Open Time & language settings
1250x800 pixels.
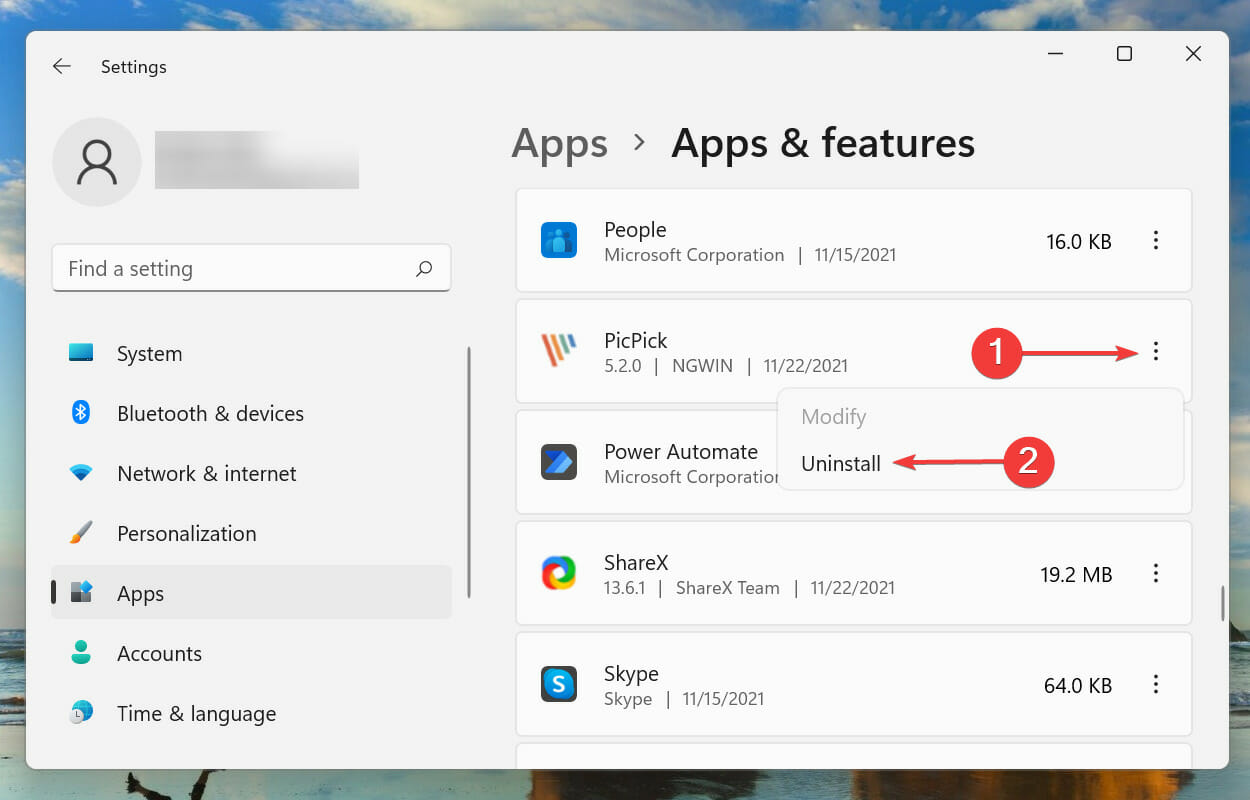pos(251,713)
